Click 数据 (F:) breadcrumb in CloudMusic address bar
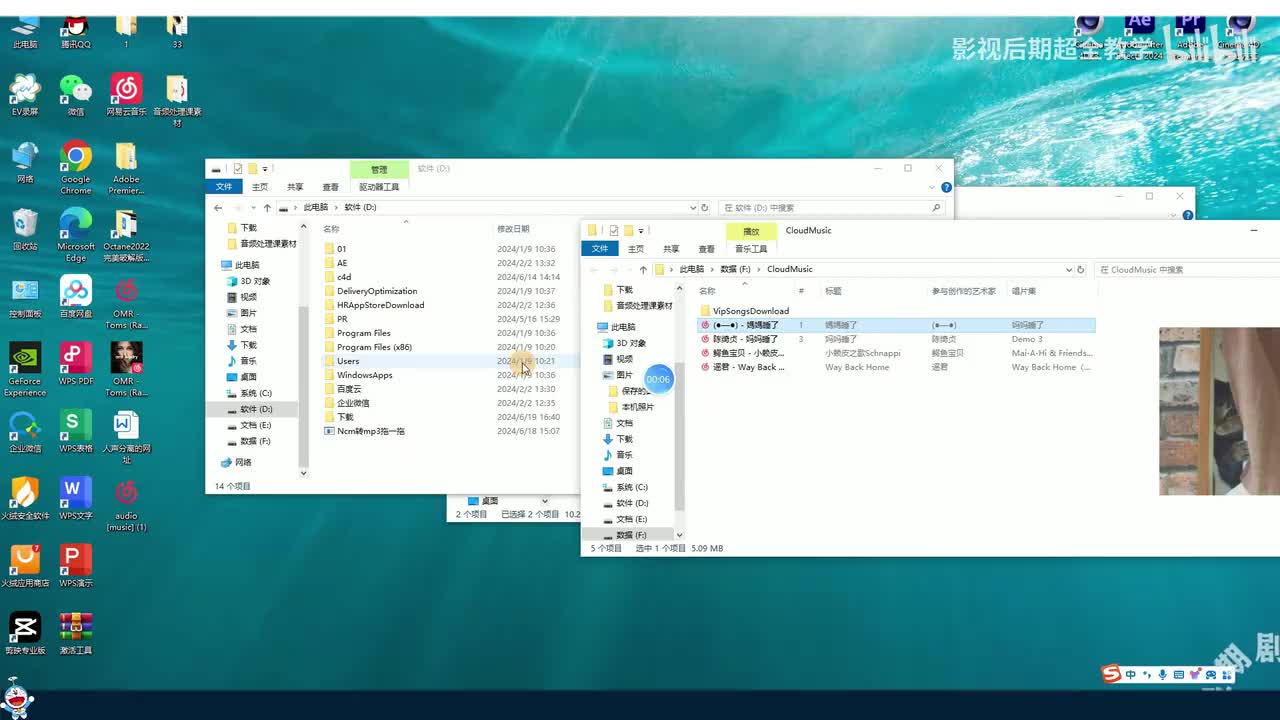1280x720 pixels. 735,270
